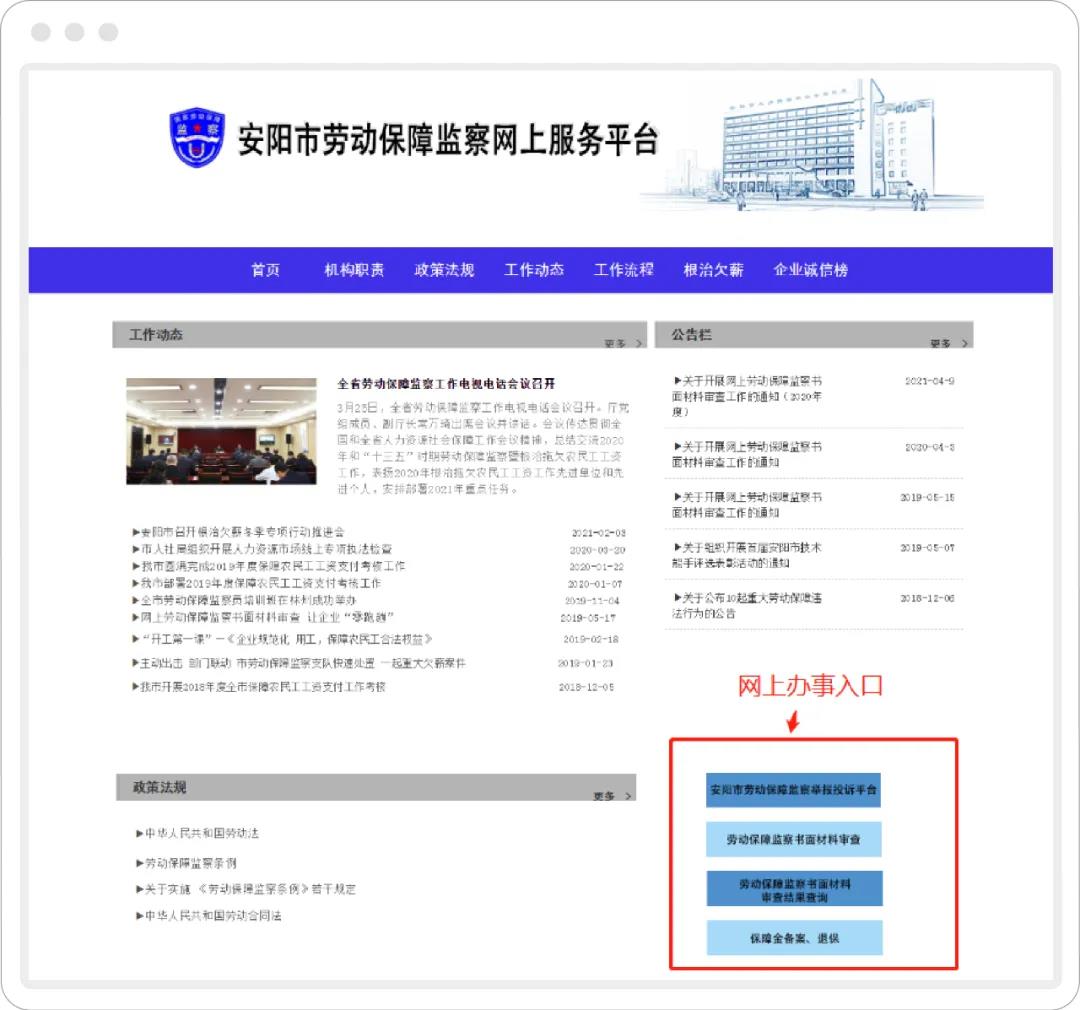Open the 首页 navigation tab

265,270
